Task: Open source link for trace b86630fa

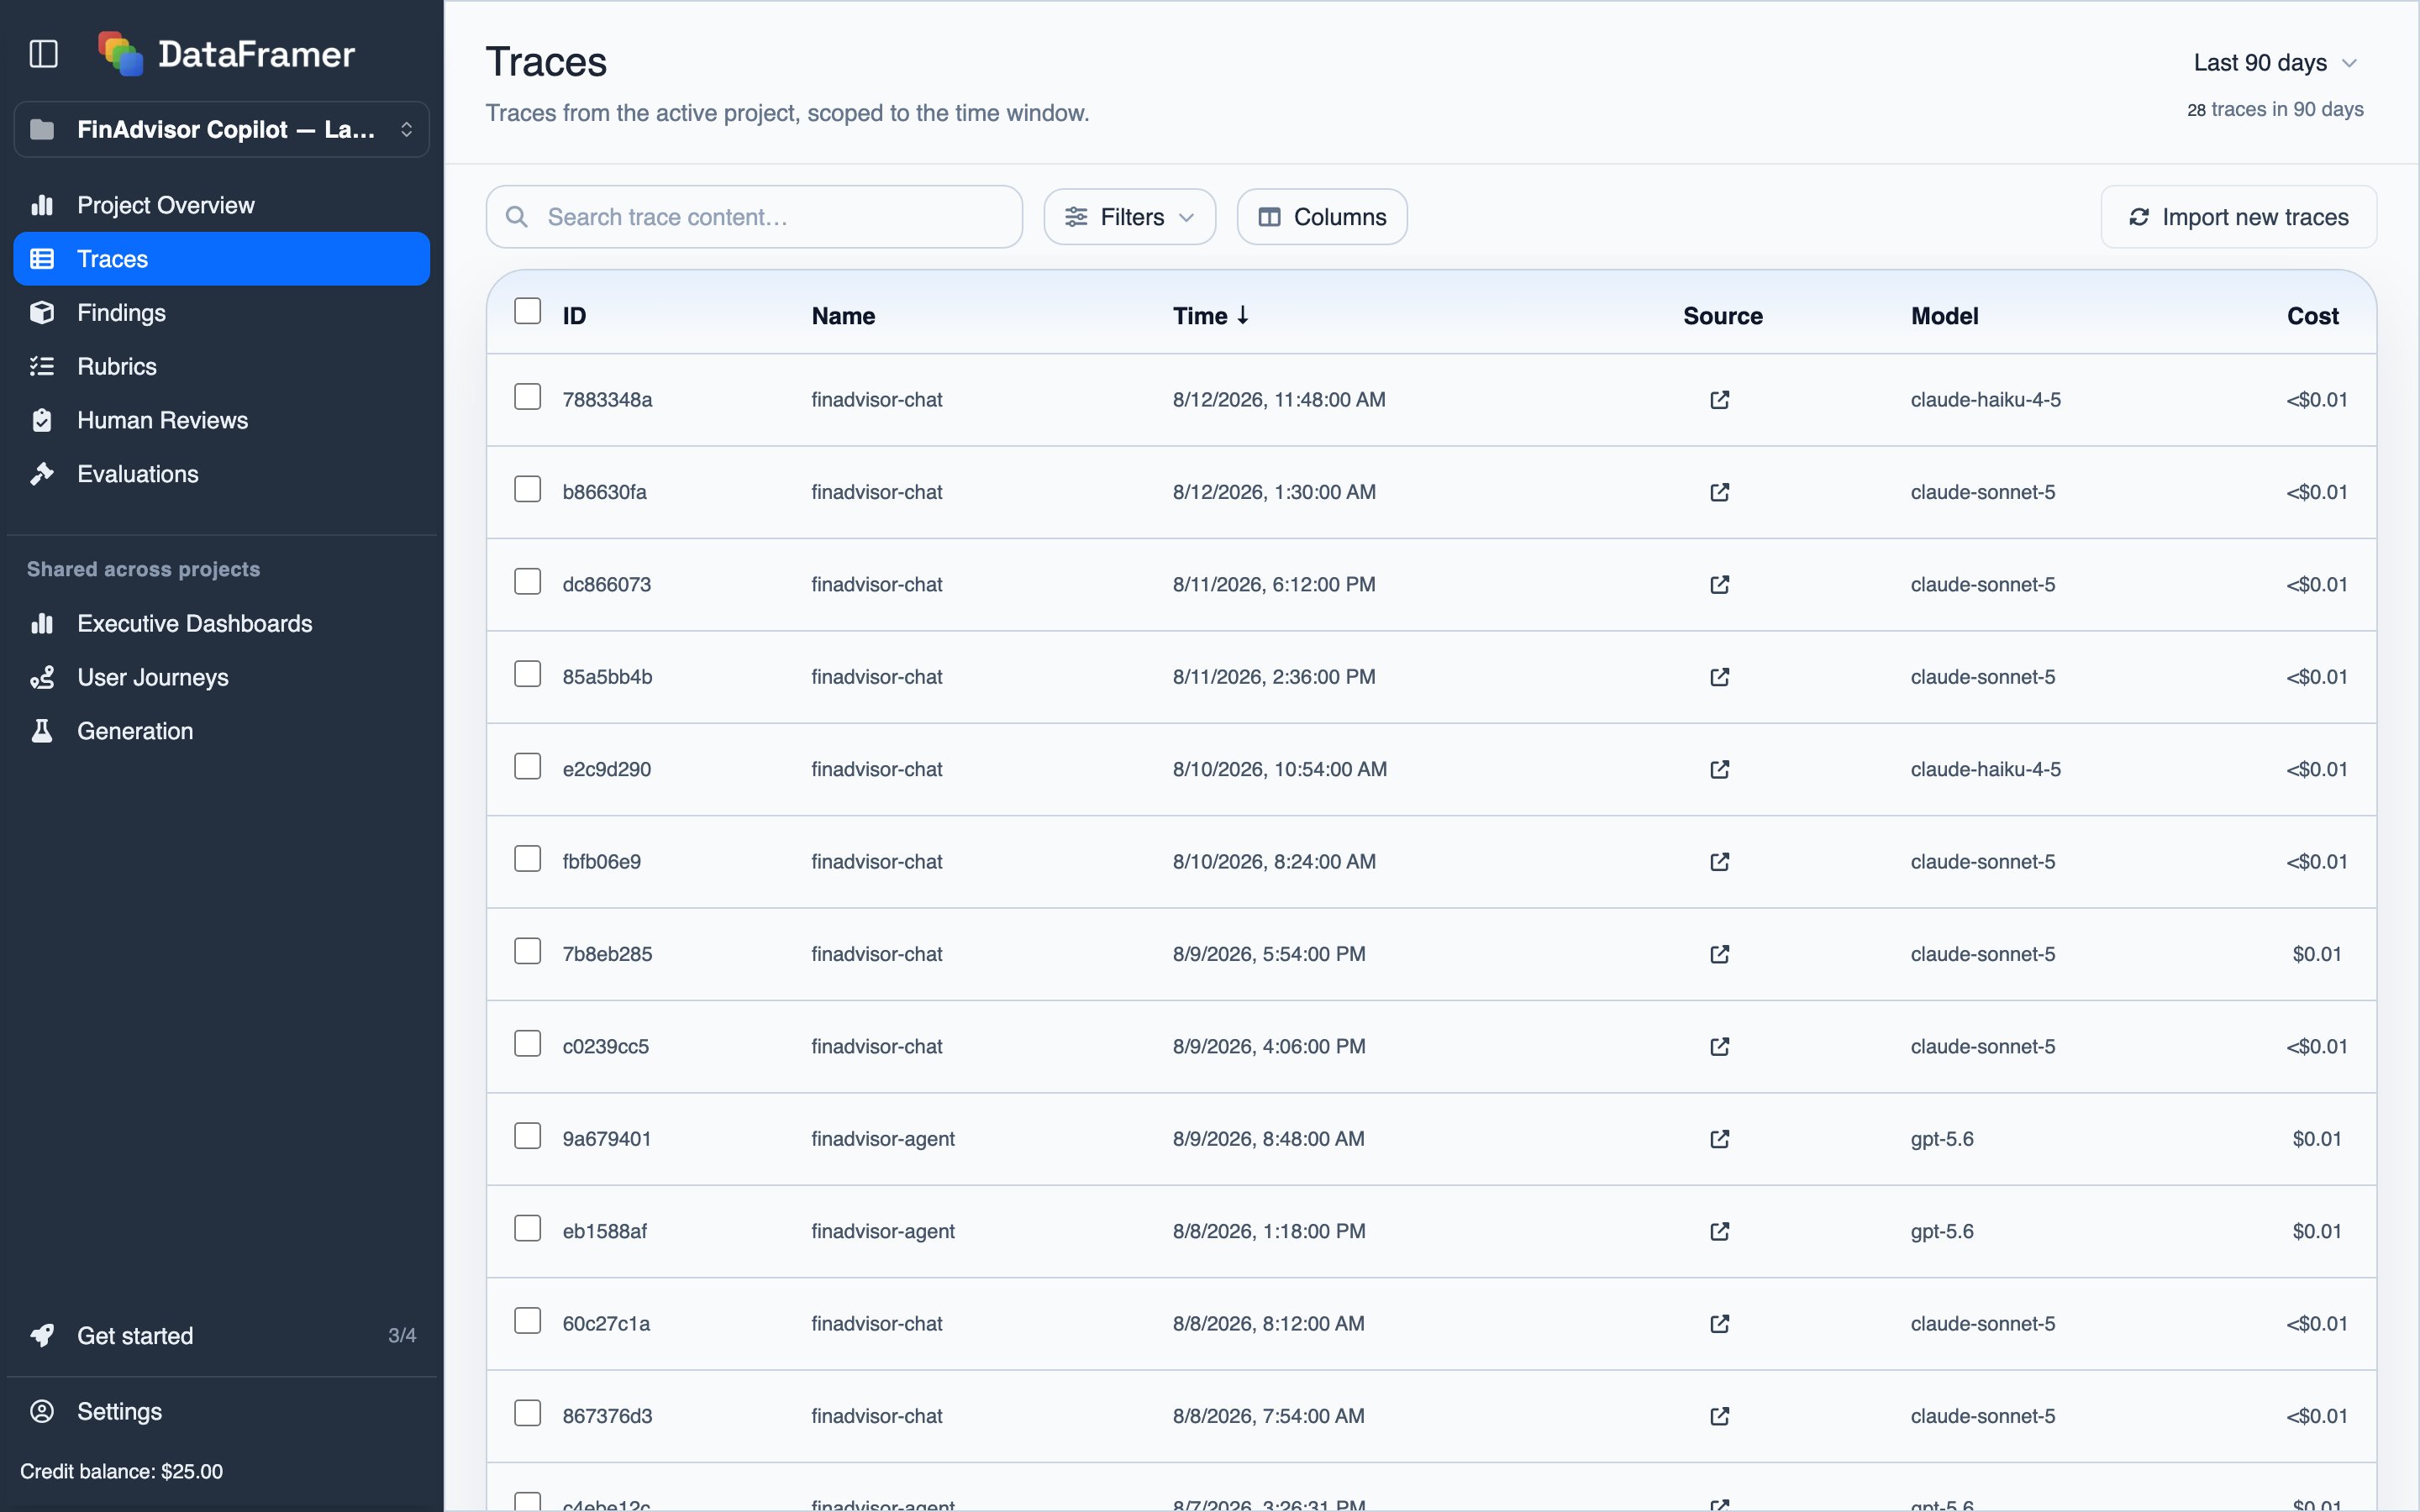Action: [1719, 492]
